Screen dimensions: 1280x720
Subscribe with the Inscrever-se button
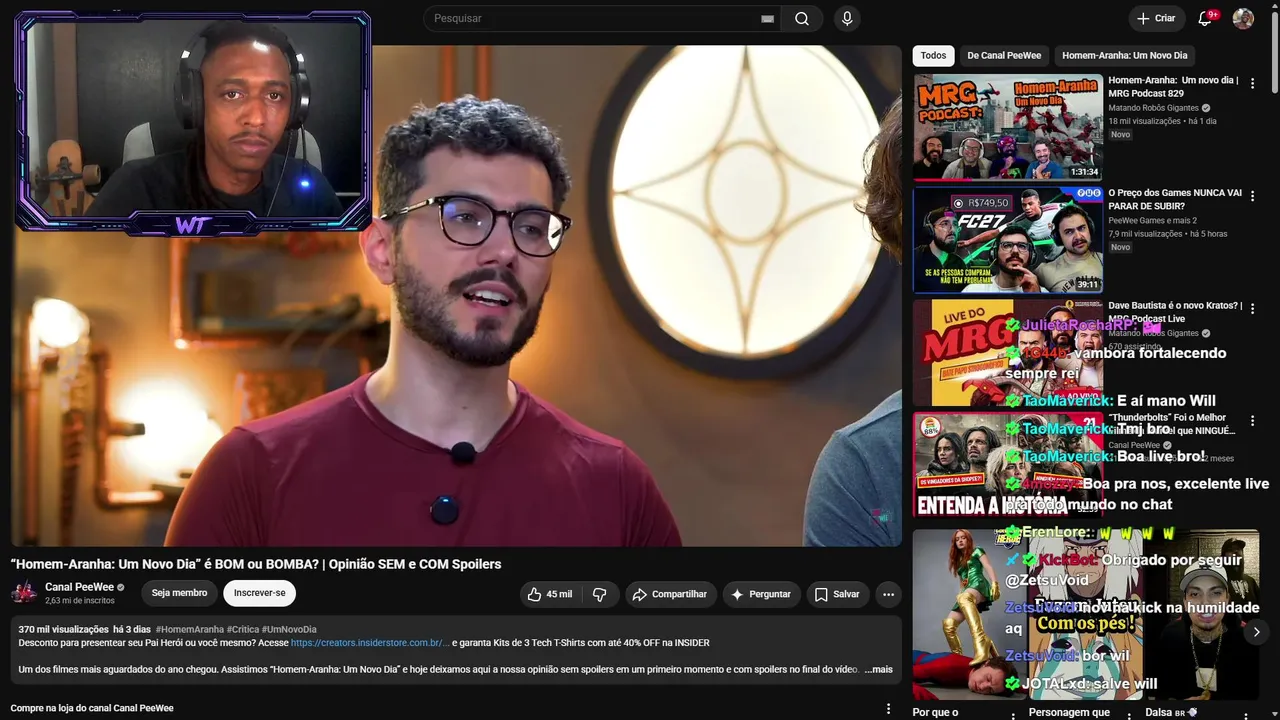(260, 593)
